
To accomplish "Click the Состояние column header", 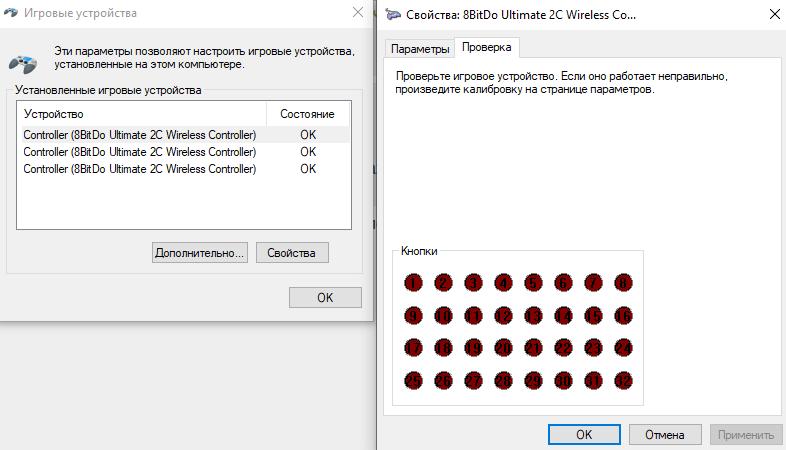I will pyautogui.click(x=308, y=114).
